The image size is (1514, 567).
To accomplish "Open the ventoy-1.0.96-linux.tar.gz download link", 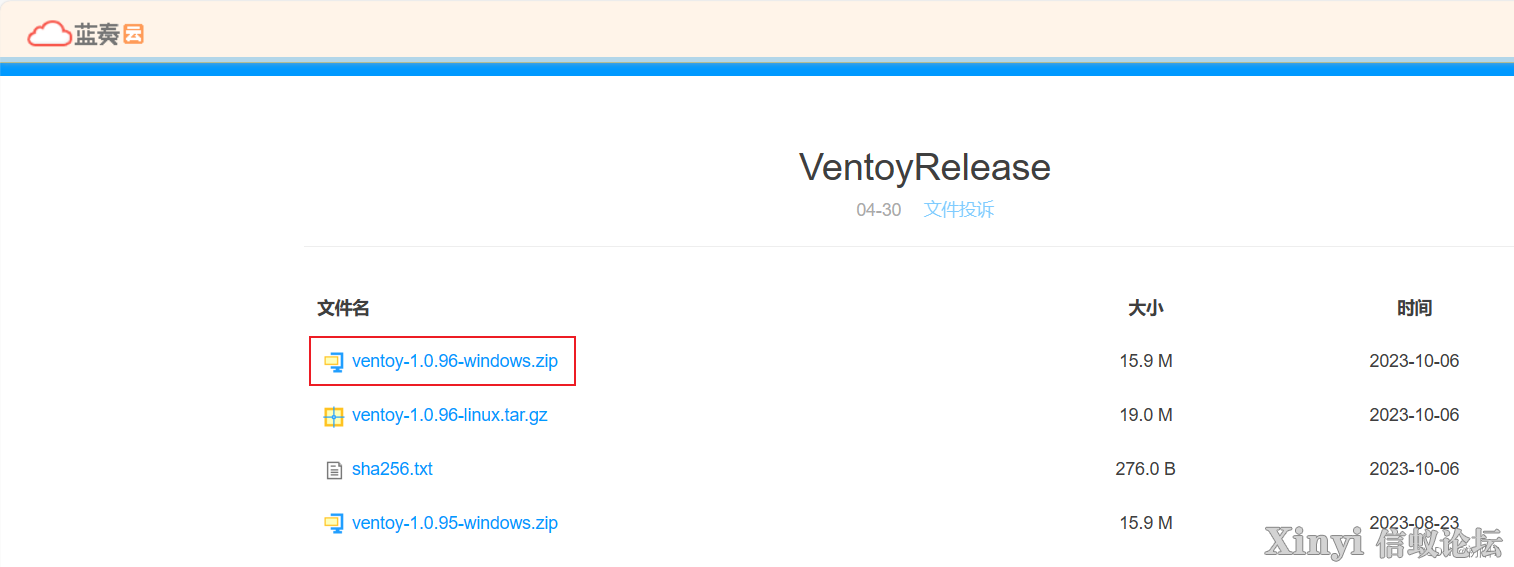I will (450, 415).
